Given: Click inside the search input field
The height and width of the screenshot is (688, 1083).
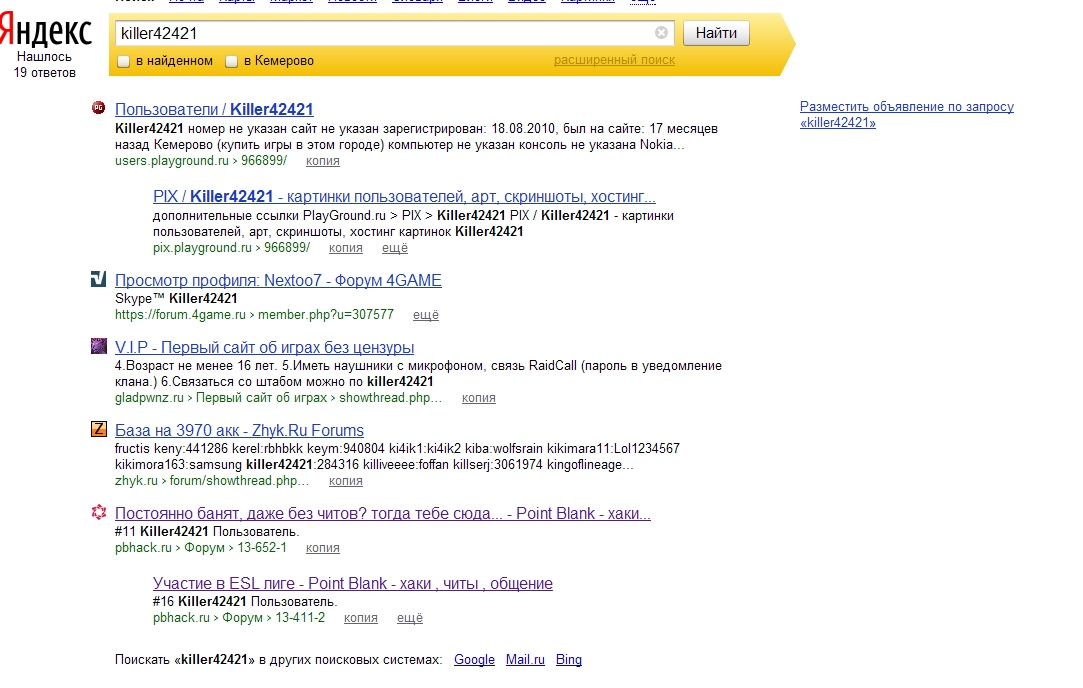Looking at the screenshot, I should coord(380,33).
